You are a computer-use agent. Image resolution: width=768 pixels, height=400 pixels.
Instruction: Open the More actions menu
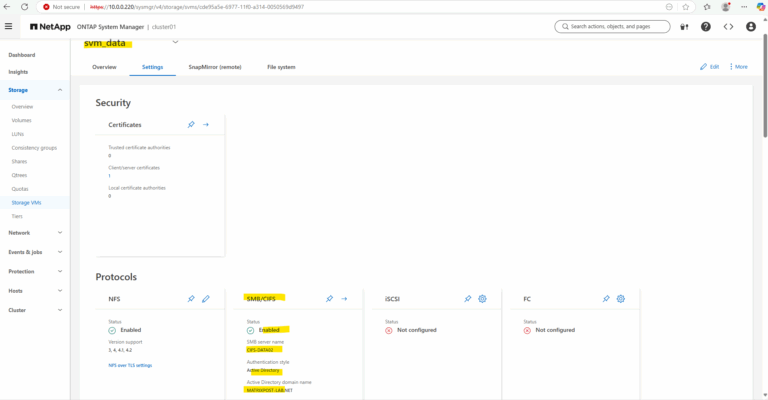coord(739,67)
